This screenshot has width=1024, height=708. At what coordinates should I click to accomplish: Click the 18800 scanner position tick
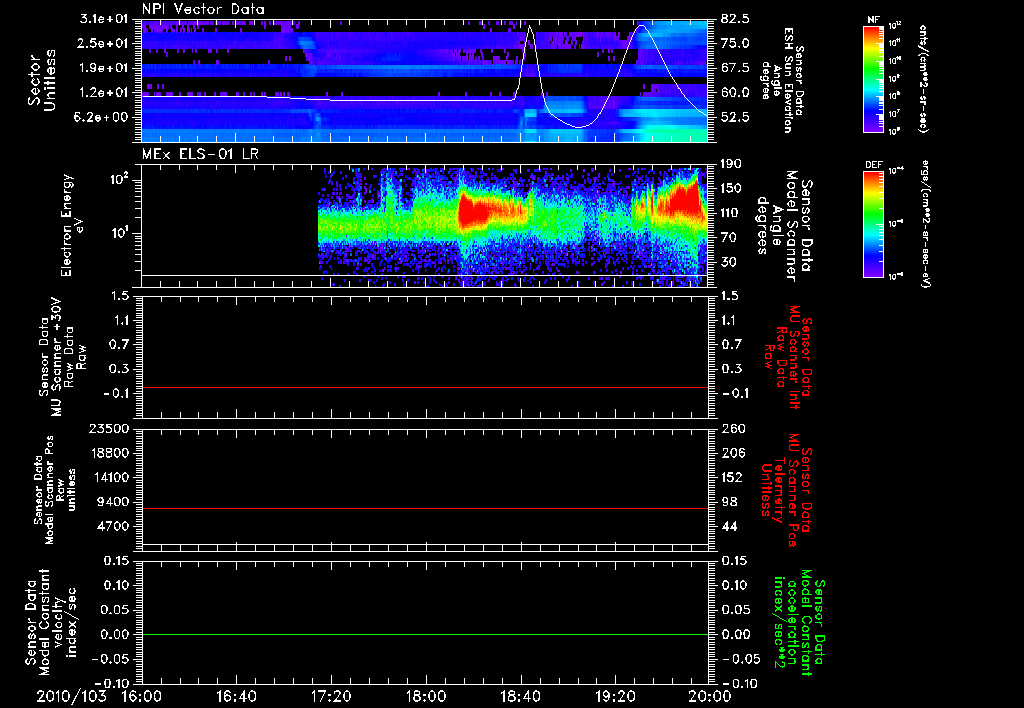[x=108, y=453]
